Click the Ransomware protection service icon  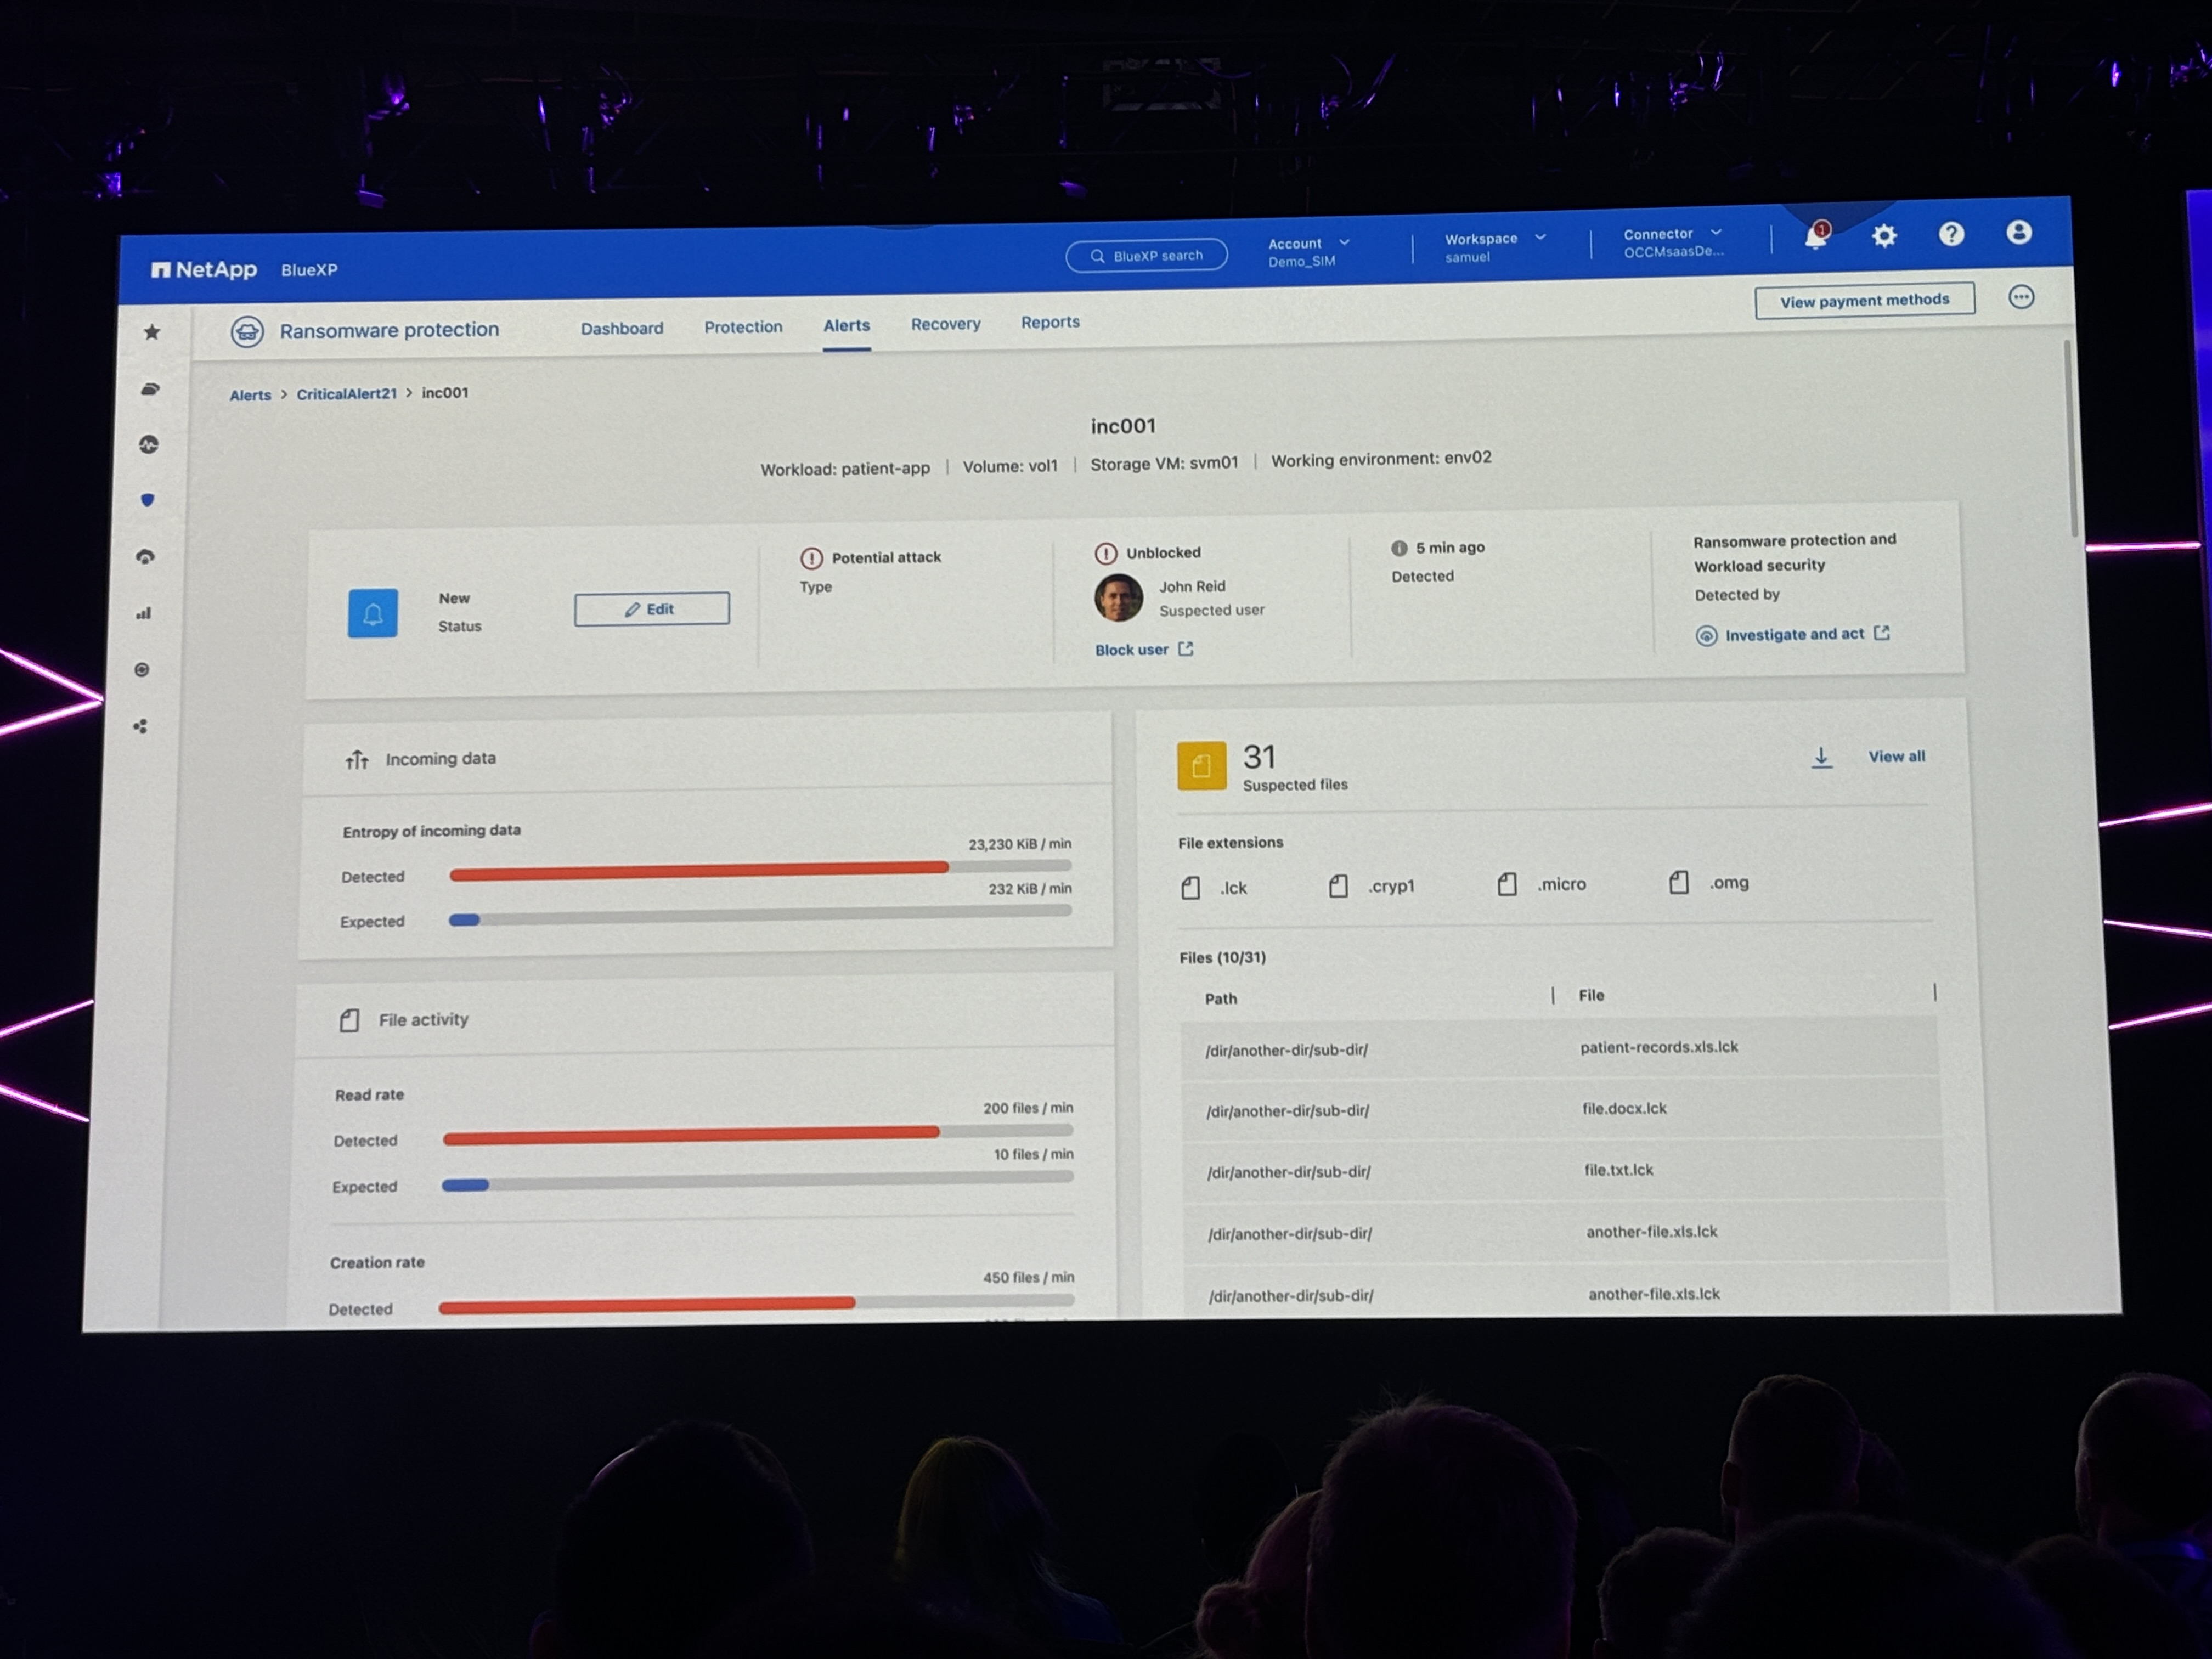click(247, 331)
